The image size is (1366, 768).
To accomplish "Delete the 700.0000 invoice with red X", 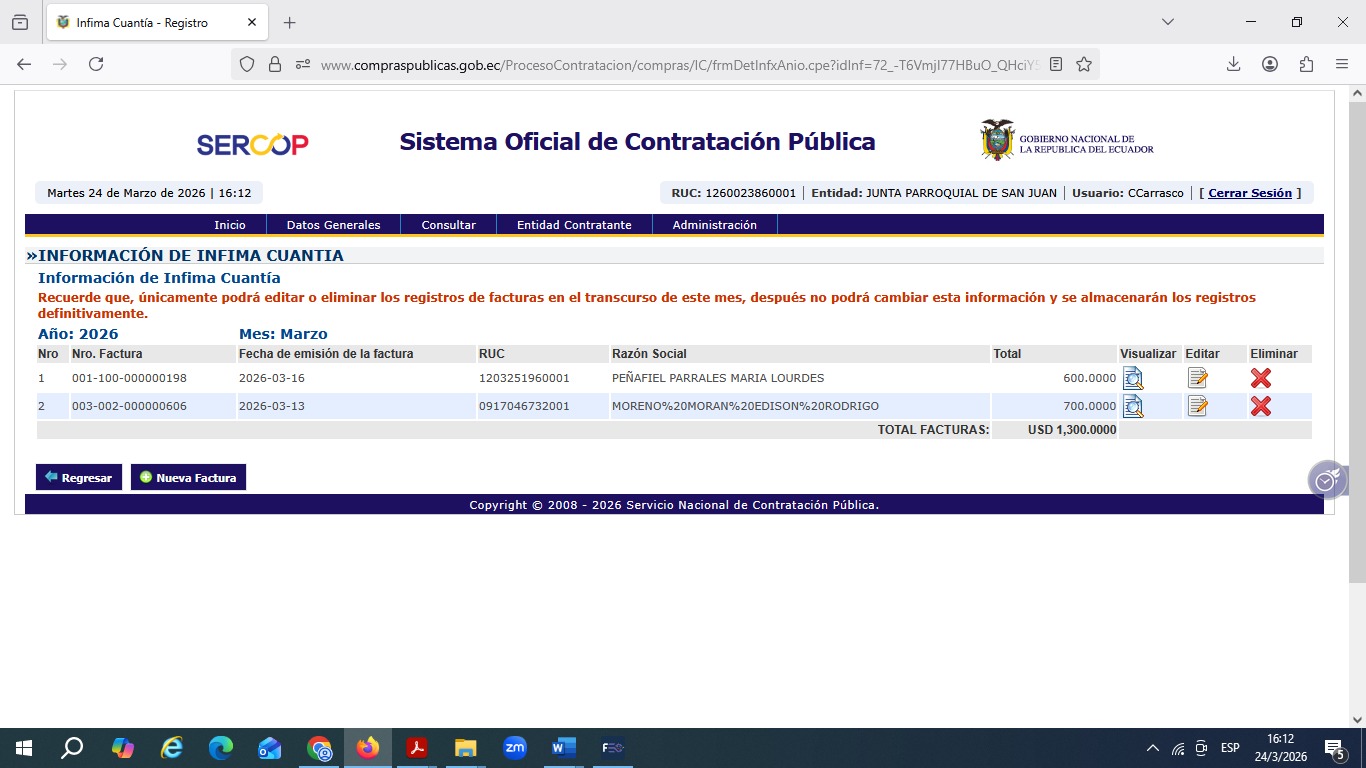I will pyautogui.click(x=1260, y=406).
